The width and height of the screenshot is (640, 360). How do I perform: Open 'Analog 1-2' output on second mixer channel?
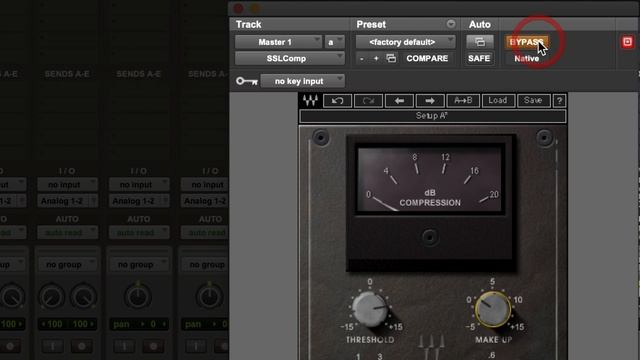[x=67, y=201]
